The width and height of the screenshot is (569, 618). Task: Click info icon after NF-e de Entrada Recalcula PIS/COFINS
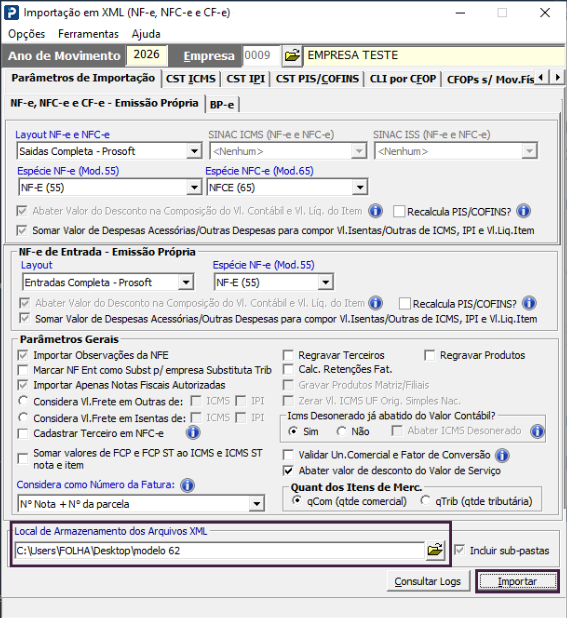click(x=529, y=303)
